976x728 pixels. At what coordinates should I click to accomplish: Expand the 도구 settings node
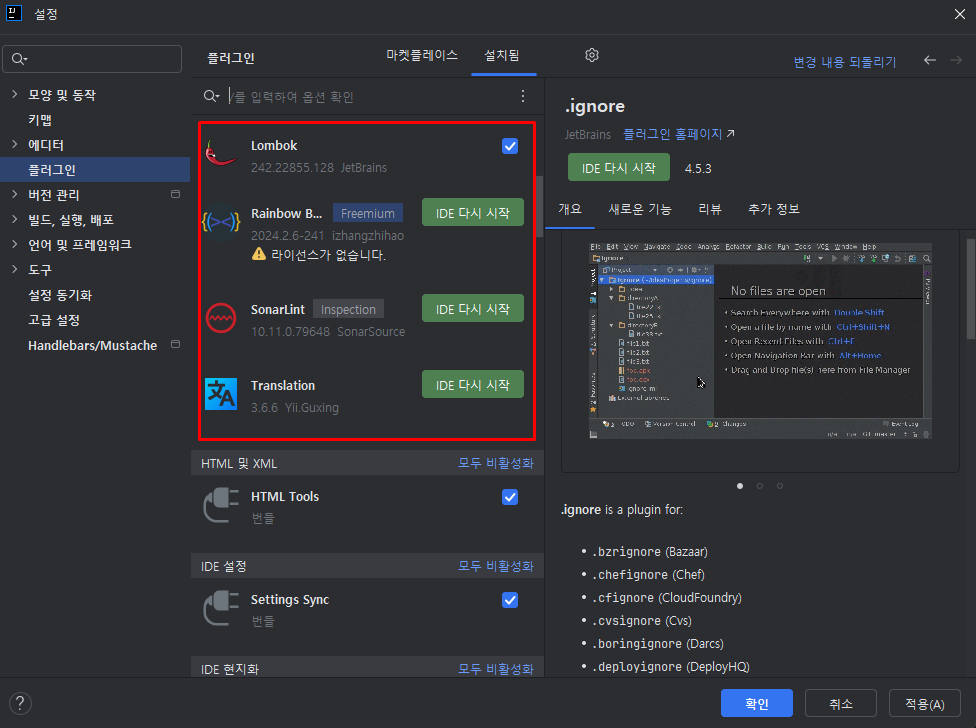(x=15, y=269)
